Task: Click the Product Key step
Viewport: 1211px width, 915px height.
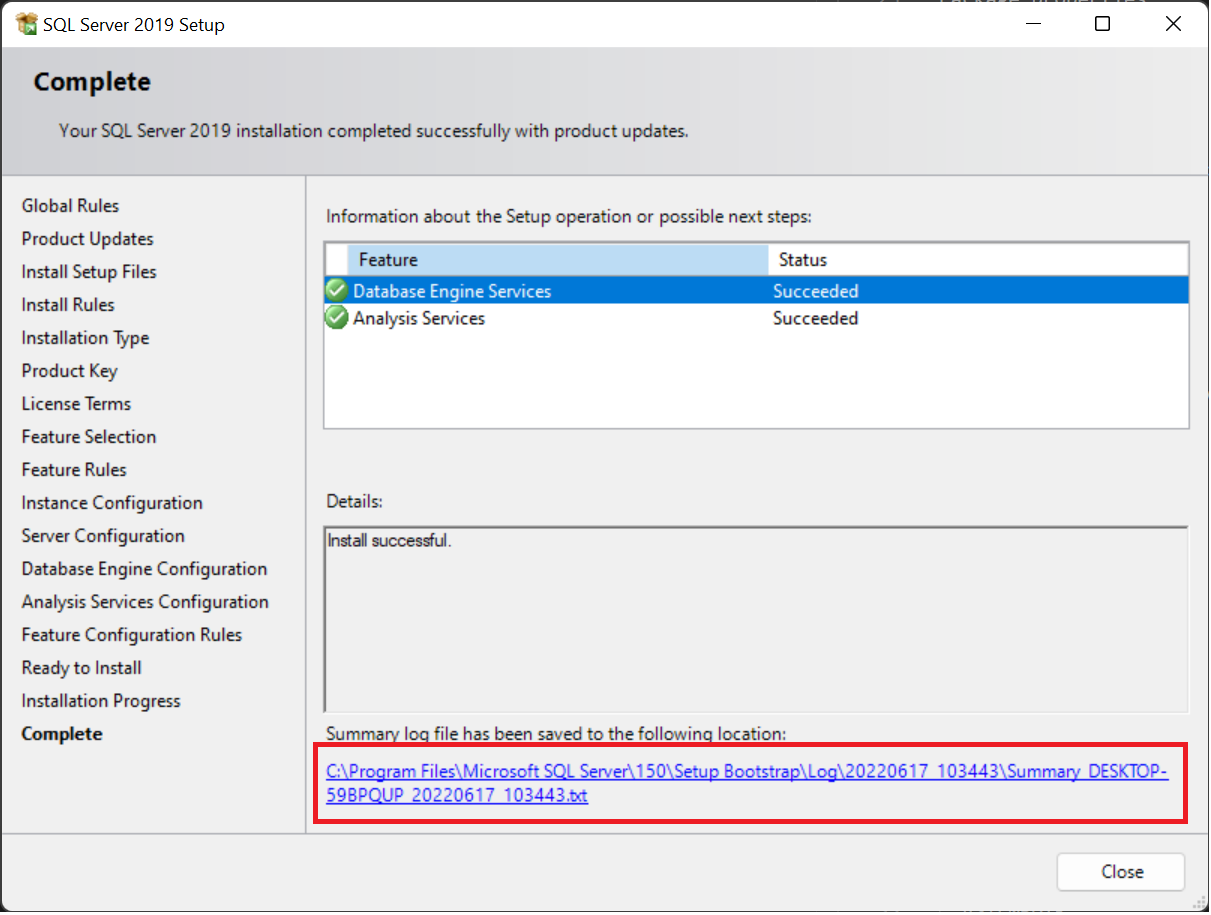Action: 69,371
